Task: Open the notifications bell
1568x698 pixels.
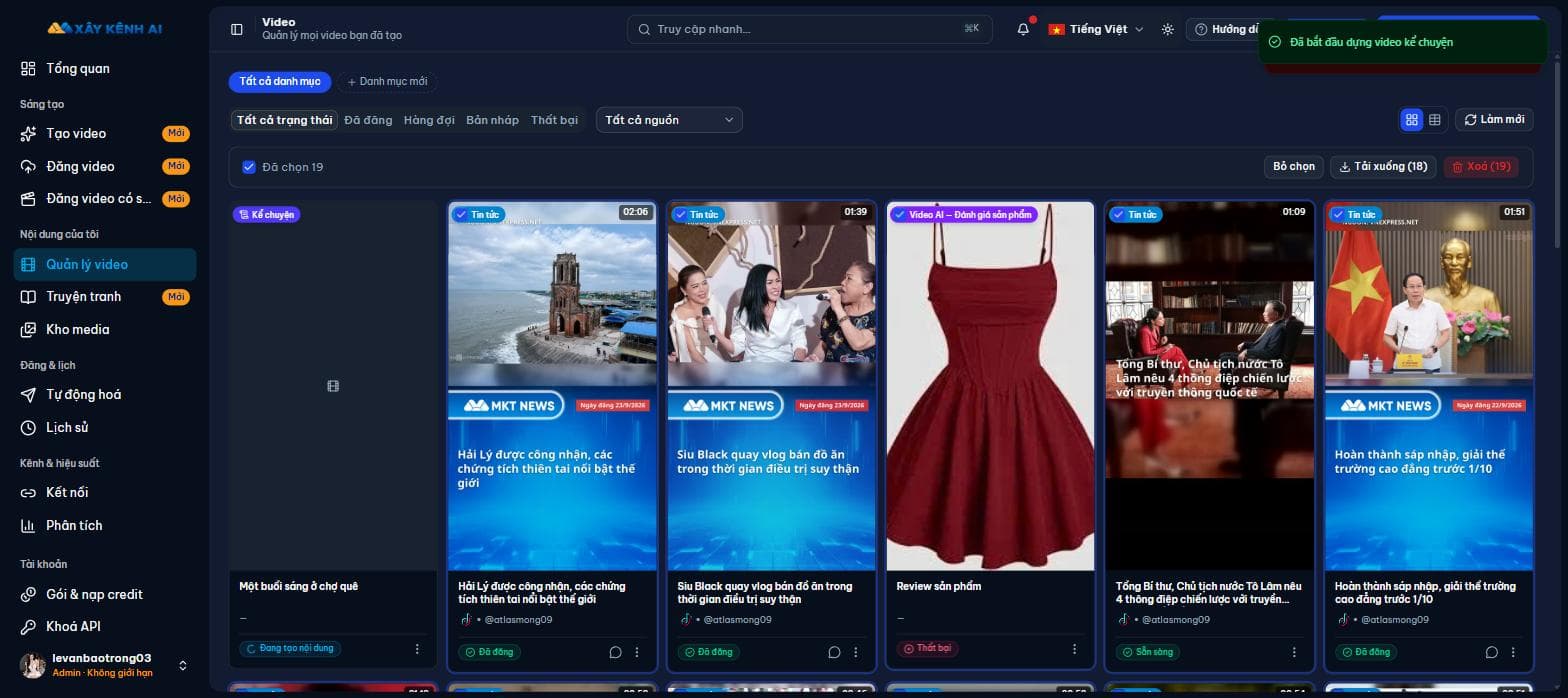Action: click(1023, 29)
